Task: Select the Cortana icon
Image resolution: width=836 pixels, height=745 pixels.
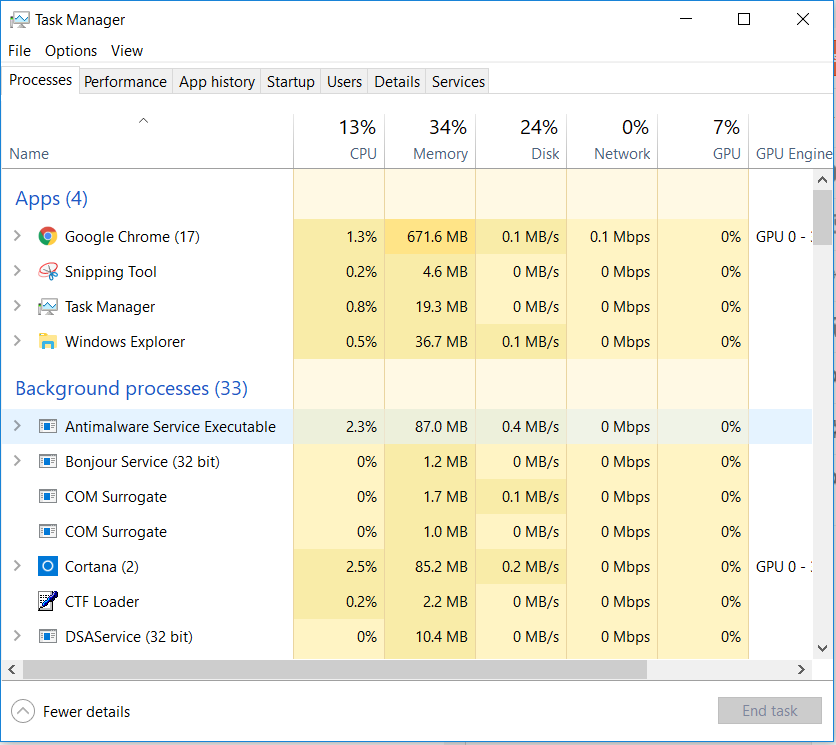Action: (47, 566)
